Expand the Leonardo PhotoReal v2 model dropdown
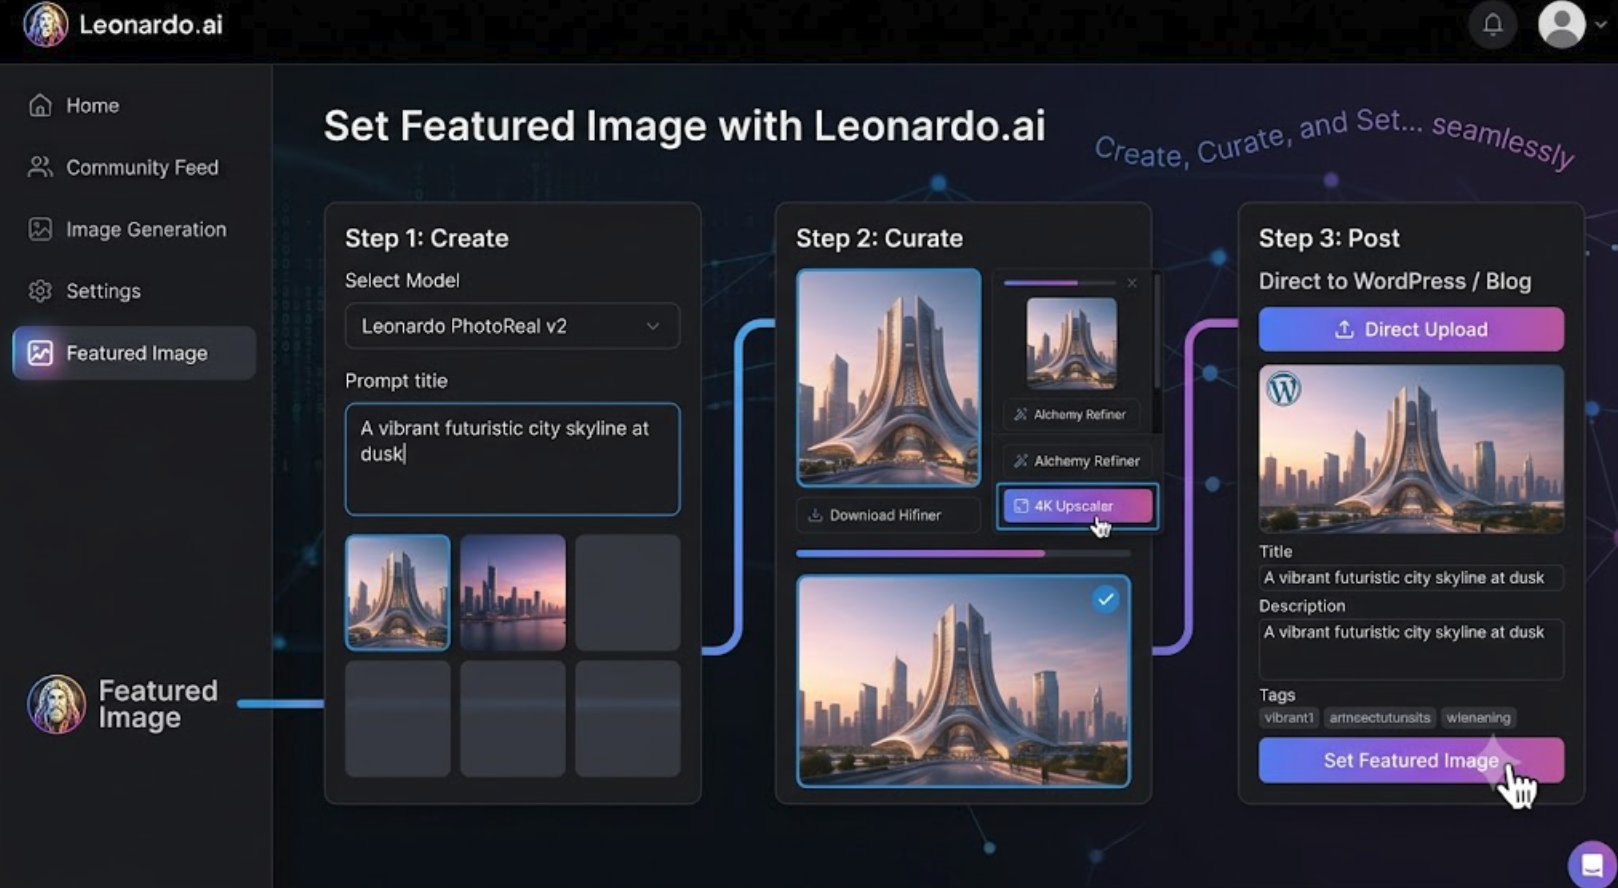1618x888 pixels. pyautogui.click(x=512, y=326)
